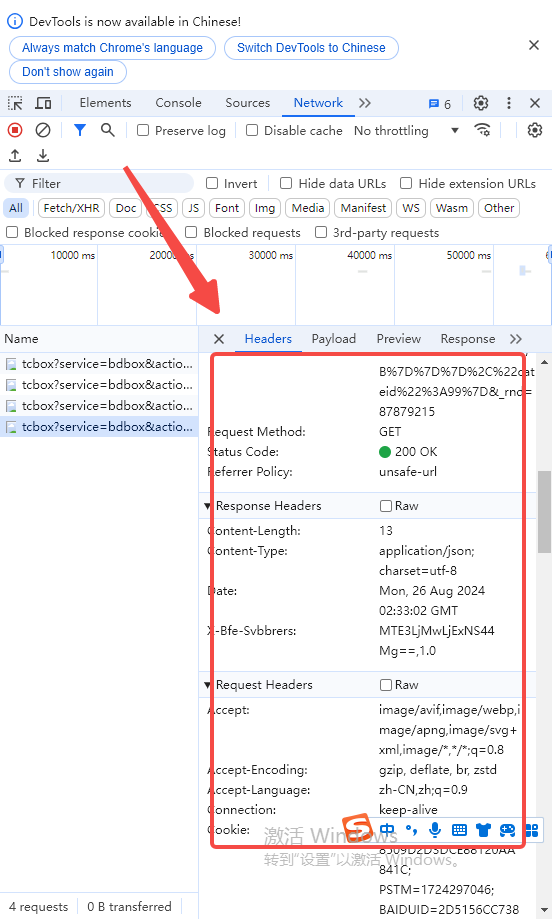Check the Disable cache option
552x919 pixels.
[252, 130]
